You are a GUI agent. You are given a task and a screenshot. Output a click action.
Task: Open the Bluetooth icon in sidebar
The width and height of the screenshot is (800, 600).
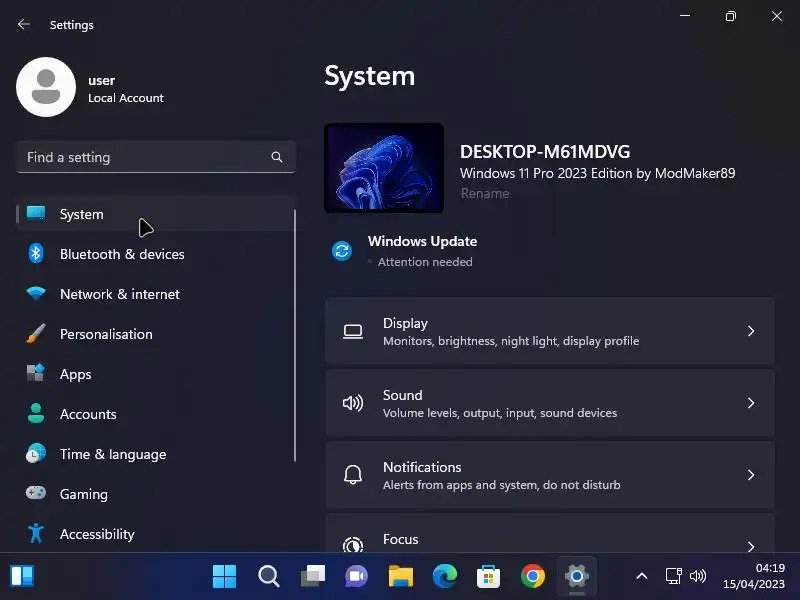click(36, 253)
